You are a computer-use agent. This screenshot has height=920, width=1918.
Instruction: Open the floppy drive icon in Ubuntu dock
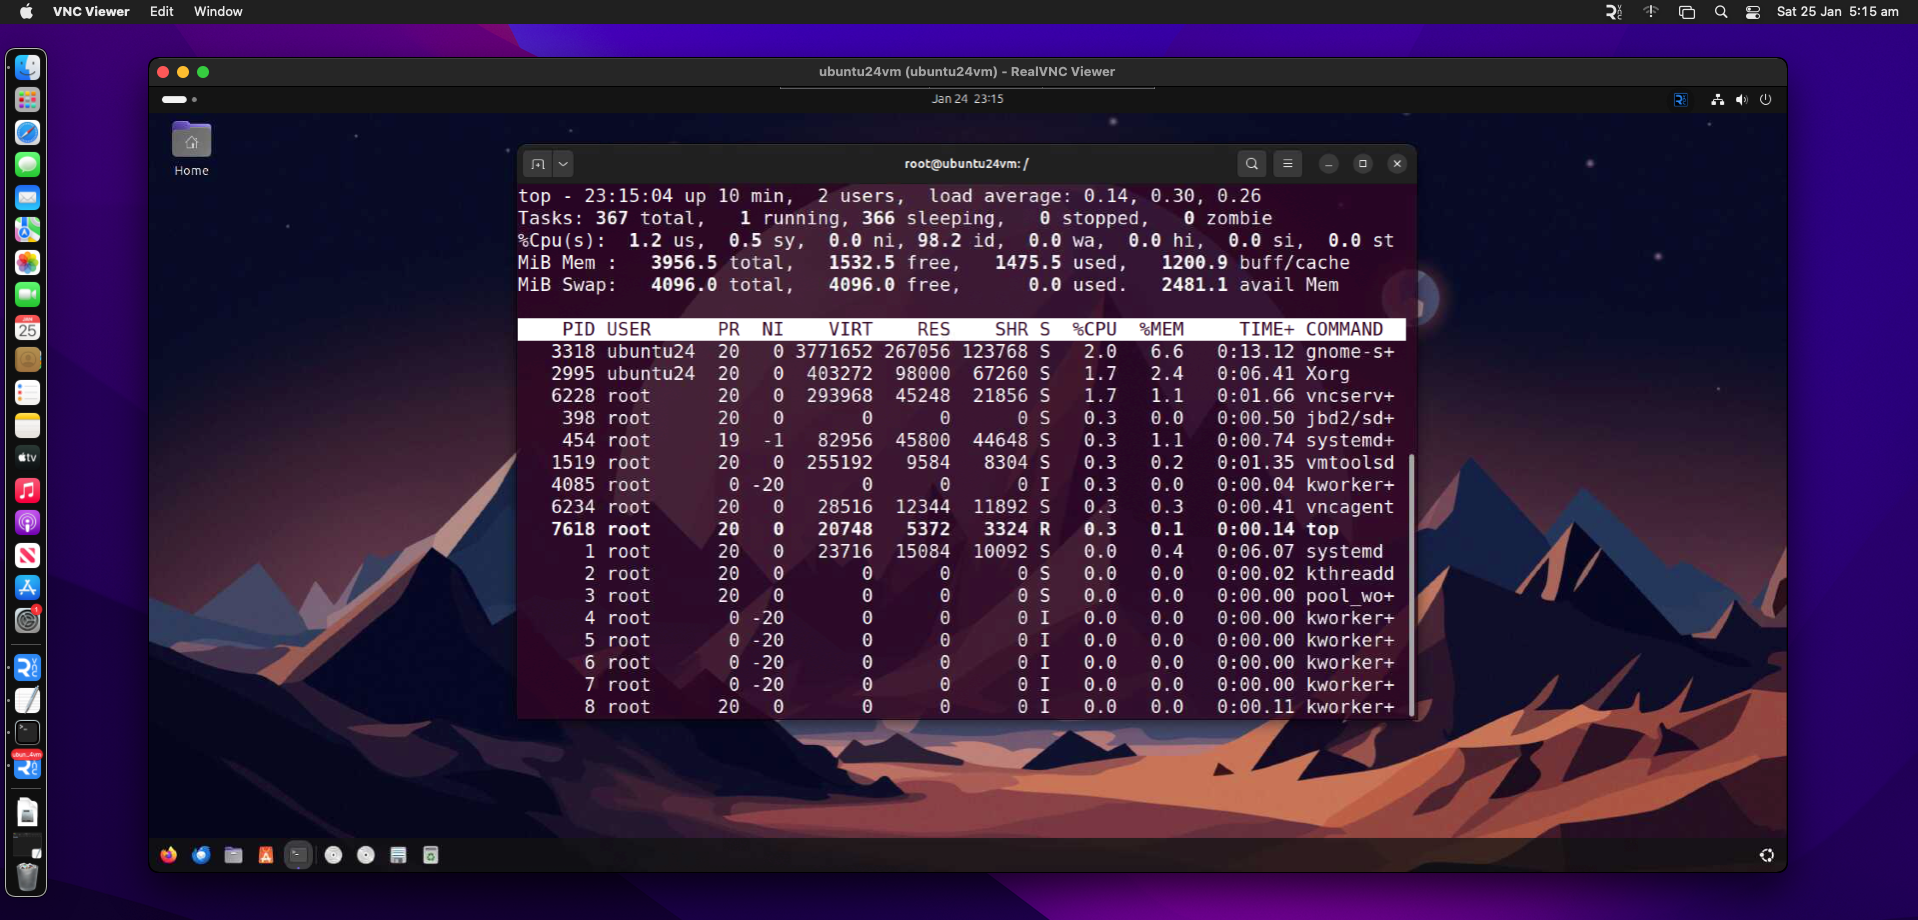click(x=398, y=855)
